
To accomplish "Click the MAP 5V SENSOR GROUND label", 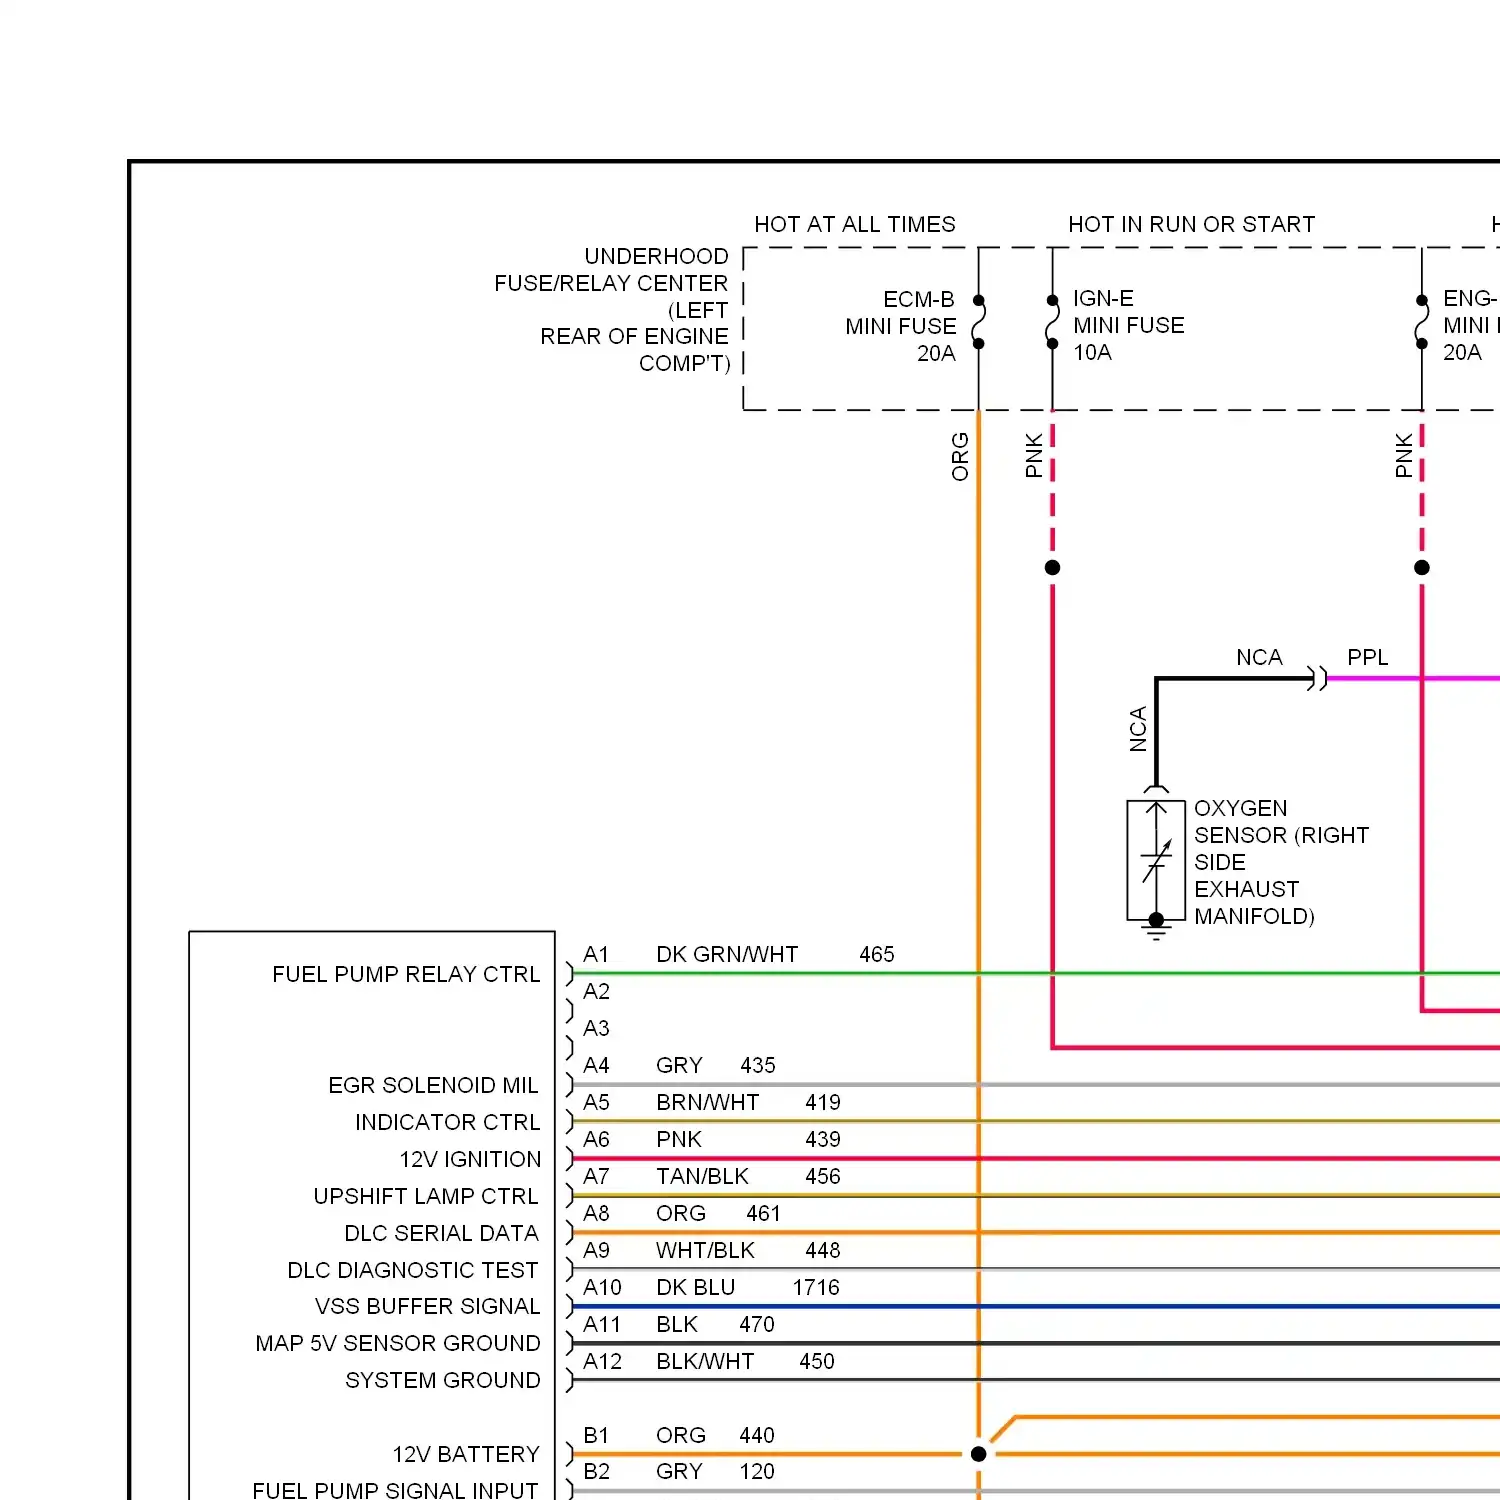I will point(398,1343).
